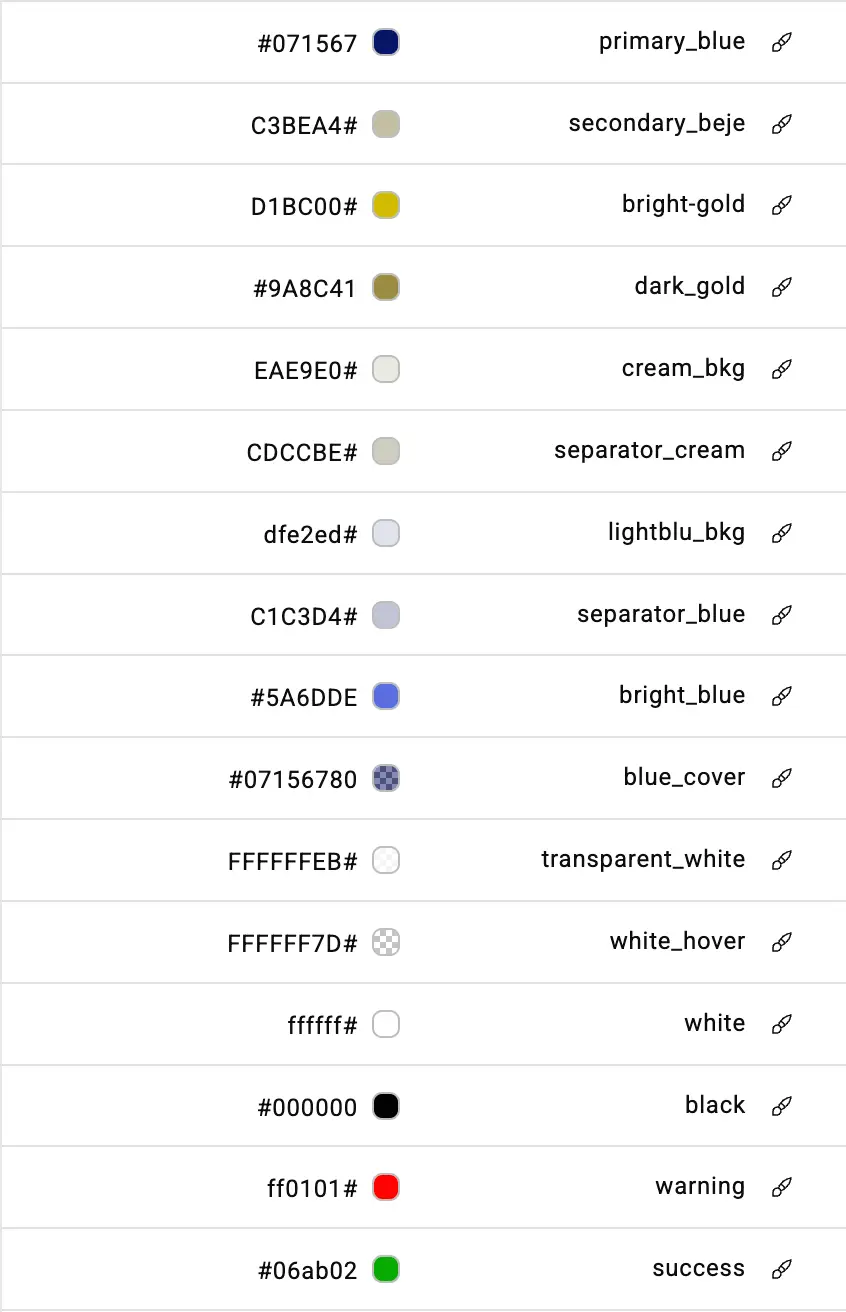
Task: Click the brush icon beside white_hover
Action: pos(782,942)
